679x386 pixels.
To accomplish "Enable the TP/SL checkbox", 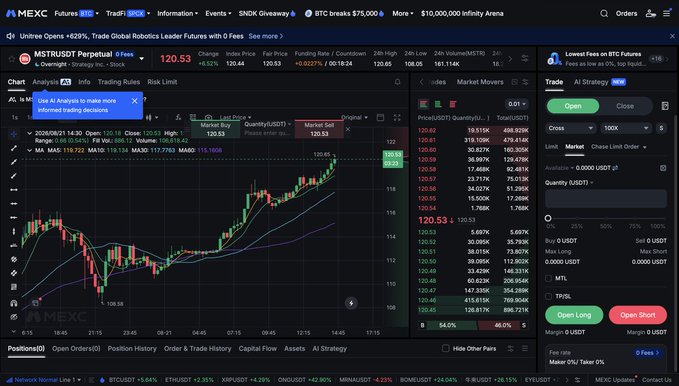I will pyautogui.click(x=548, y=296).
